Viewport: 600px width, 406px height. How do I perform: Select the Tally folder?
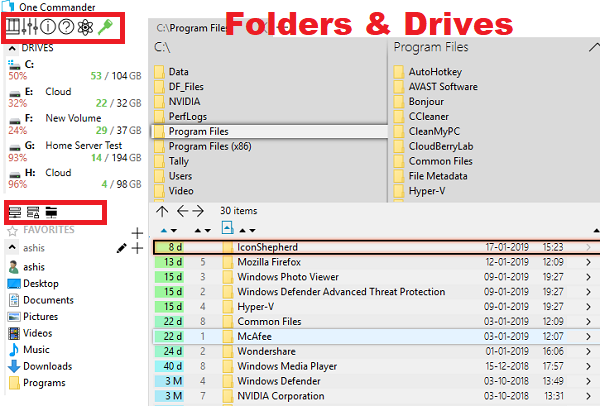pyautogui.click(x=171, y=161)
